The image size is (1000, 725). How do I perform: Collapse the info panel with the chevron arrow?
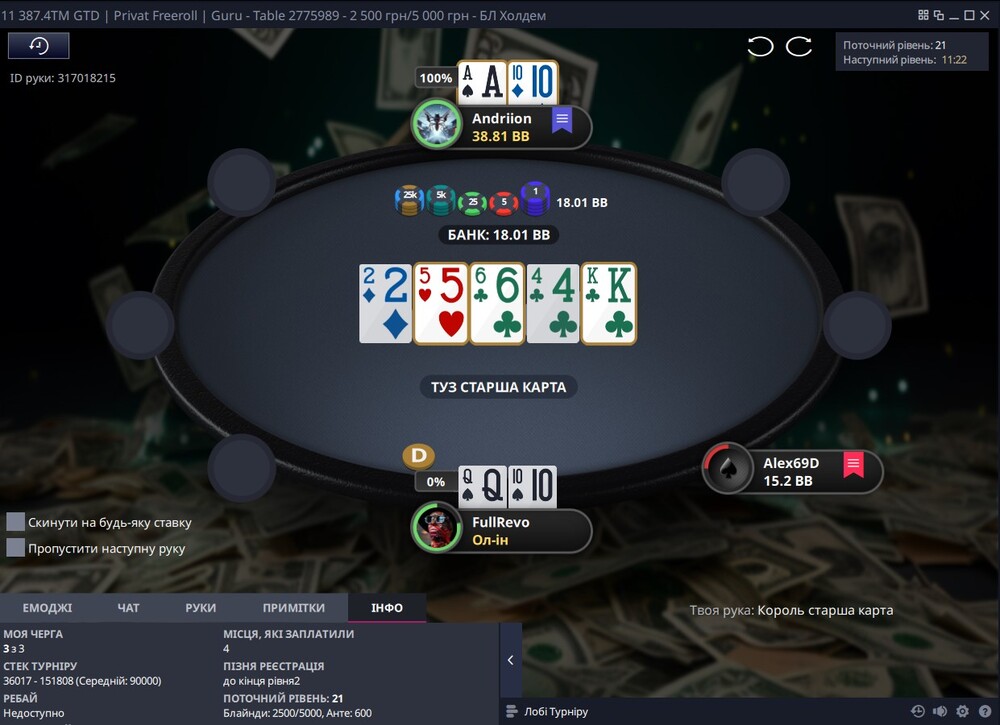pyautogui.click(x=511, y=660)
